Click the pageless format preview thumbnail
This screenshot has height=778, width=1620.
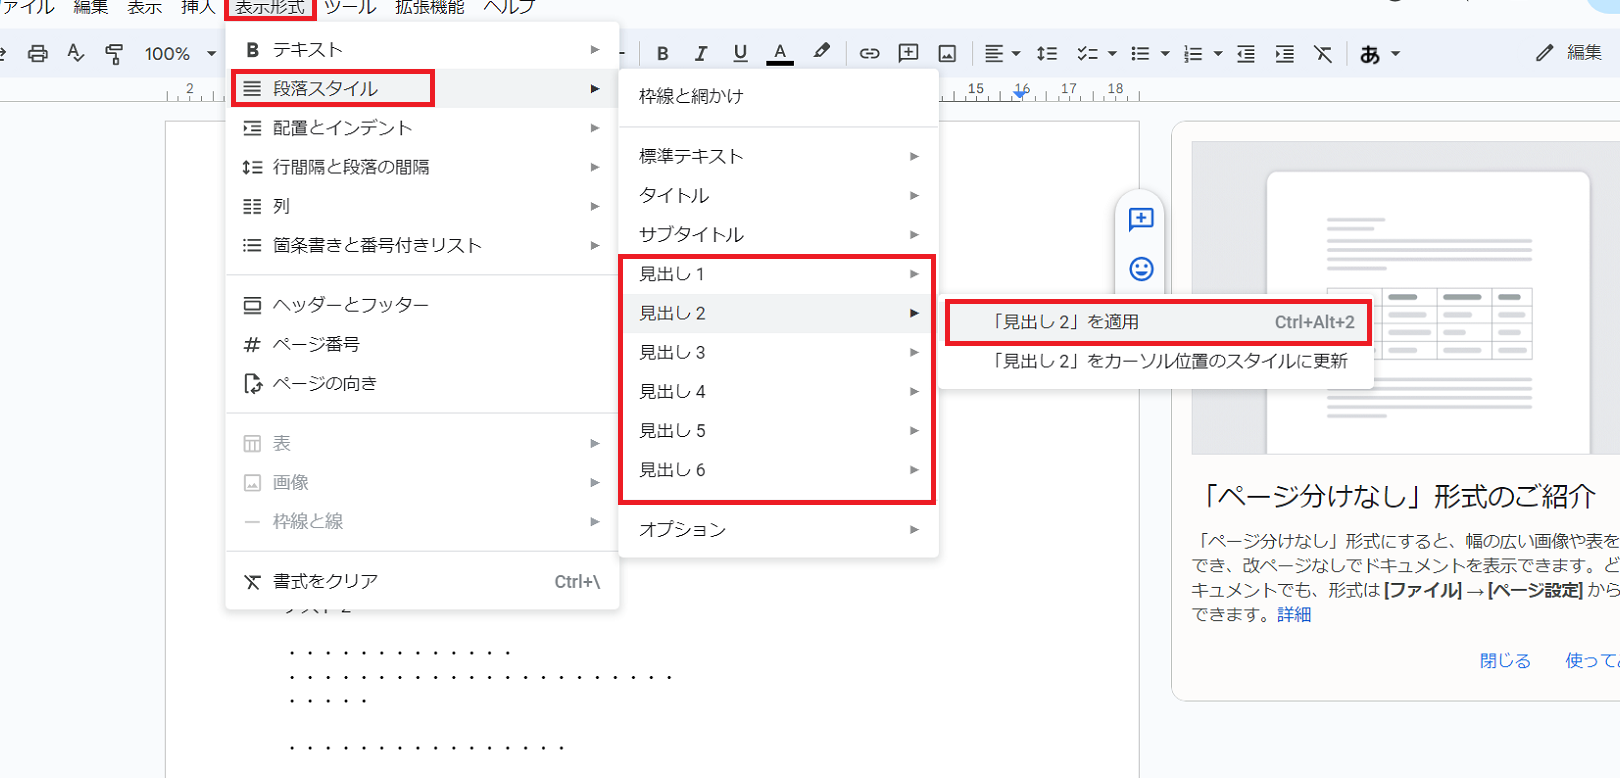coord(1406,297)
